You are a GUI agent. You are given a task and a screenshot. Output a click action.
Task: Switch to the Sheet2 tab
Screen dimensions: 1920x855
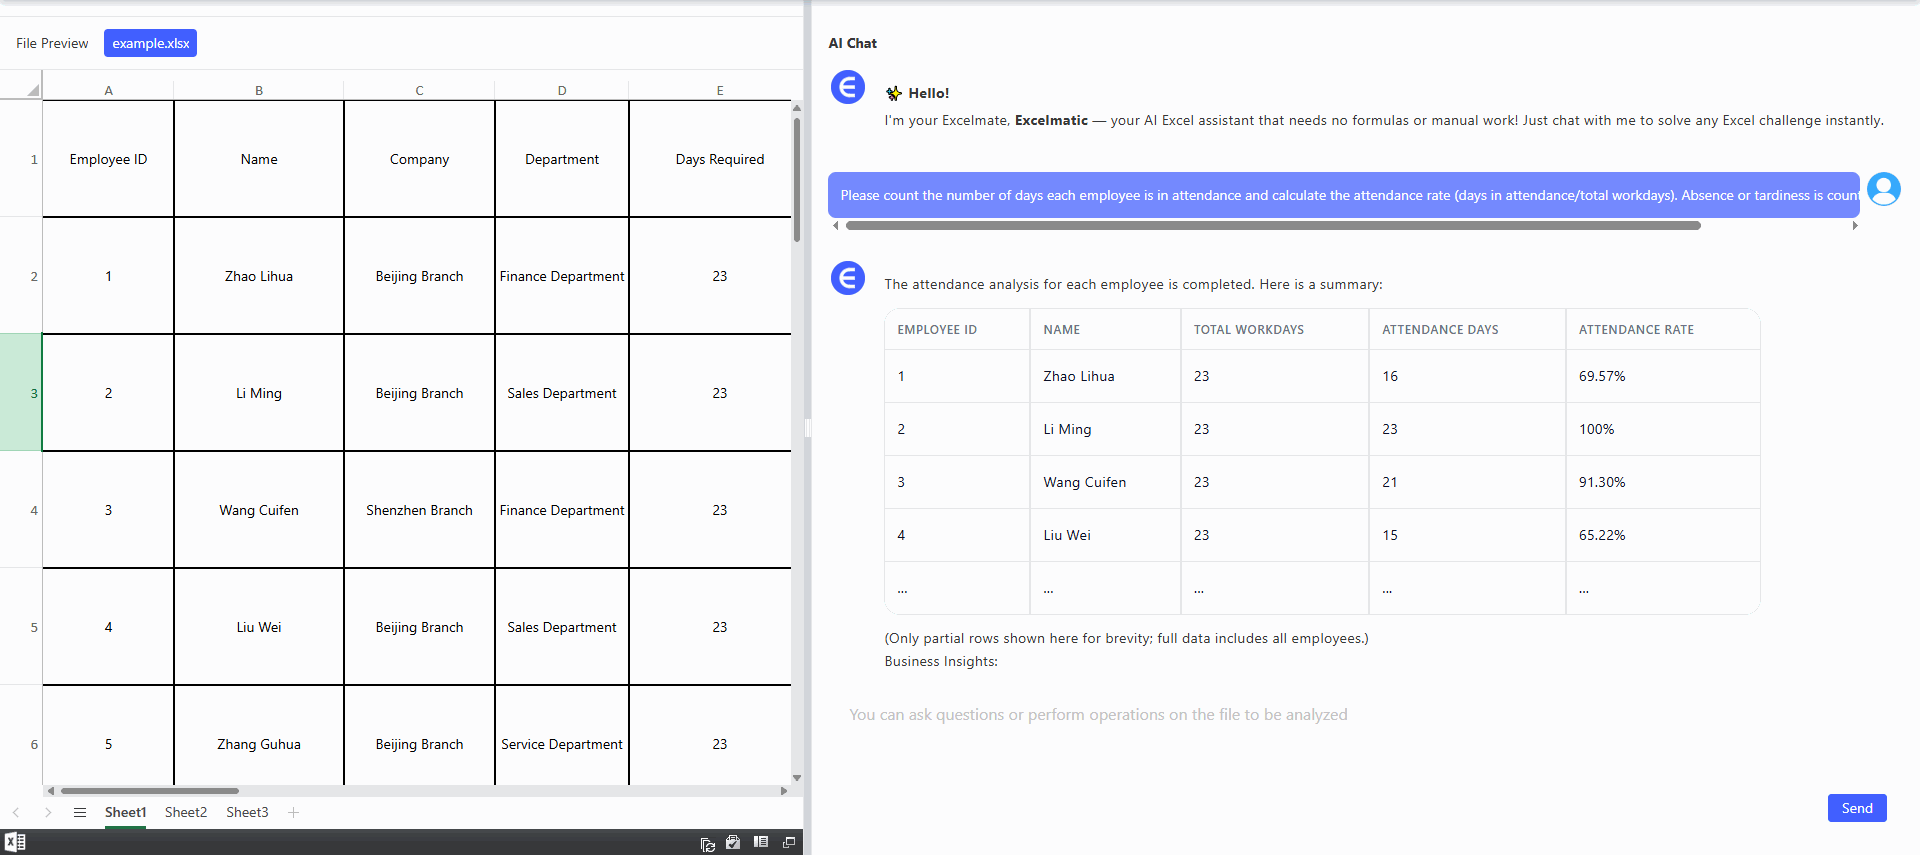tap(186, 812)
